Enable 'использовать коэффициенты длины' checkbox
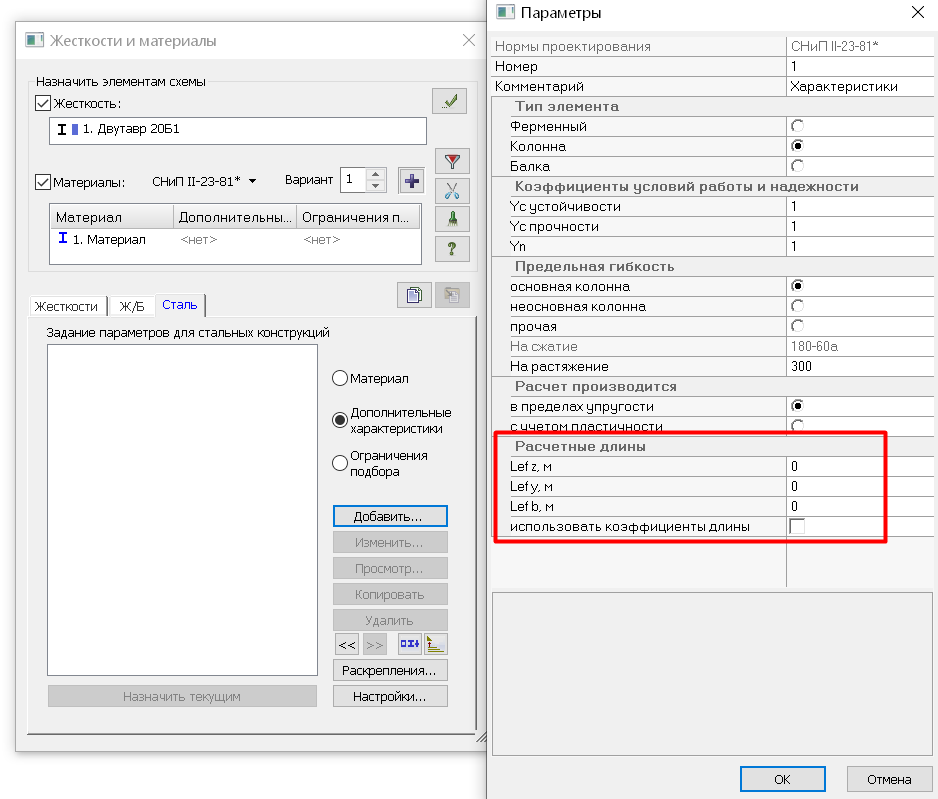This screenshot has width=938, height=799. (797, 526)
